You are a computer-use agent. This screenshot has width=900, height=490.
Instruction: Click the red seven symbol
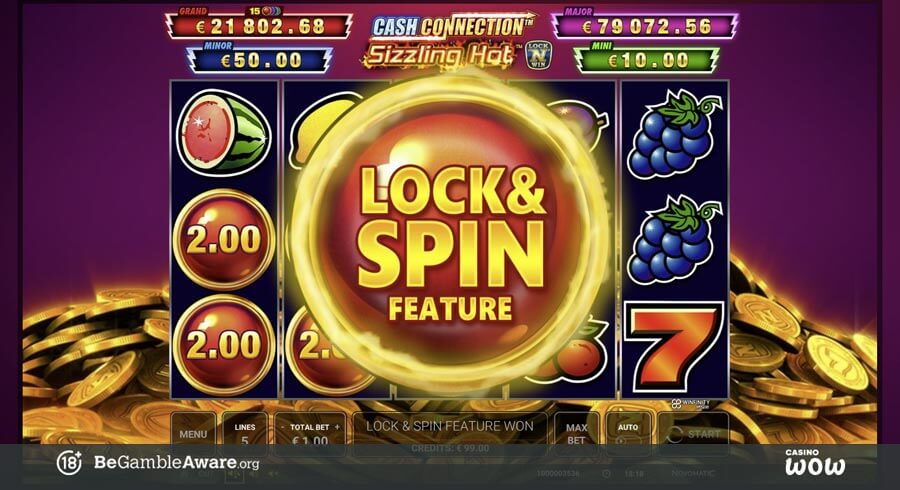coord(674,347)
